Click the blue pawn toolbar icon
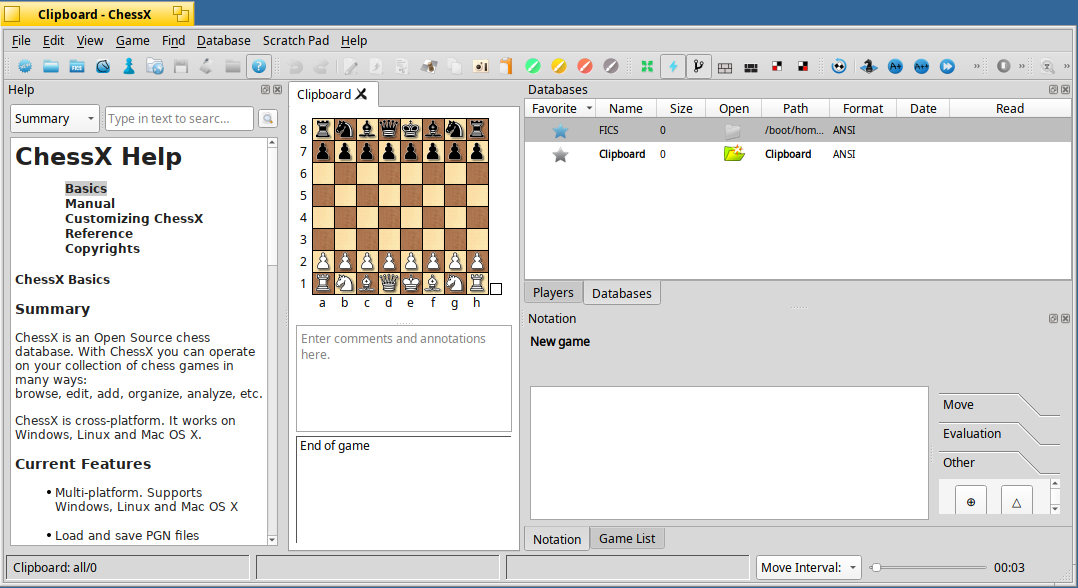 [129, 66]
